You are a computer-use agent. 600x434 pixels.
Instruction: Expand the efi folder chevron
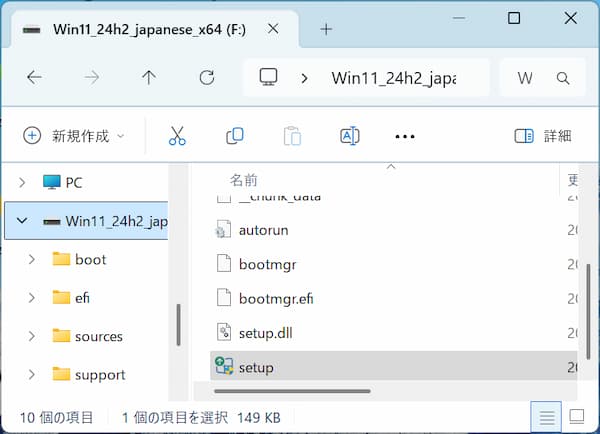[x=32, y=298]
